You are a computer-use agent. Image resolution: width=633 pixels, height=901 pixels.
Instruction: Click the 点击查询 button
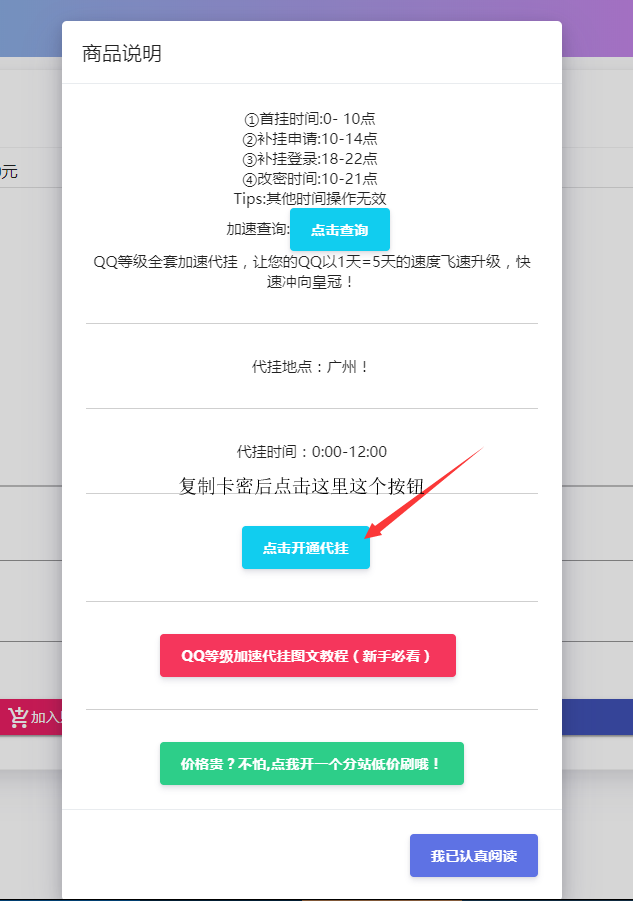pos(339,230)
